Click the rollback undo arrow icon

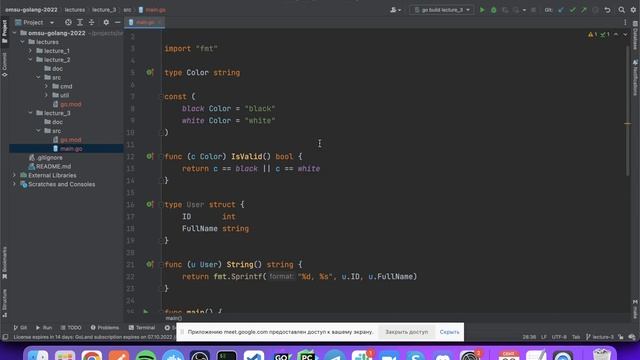(607, 10)
